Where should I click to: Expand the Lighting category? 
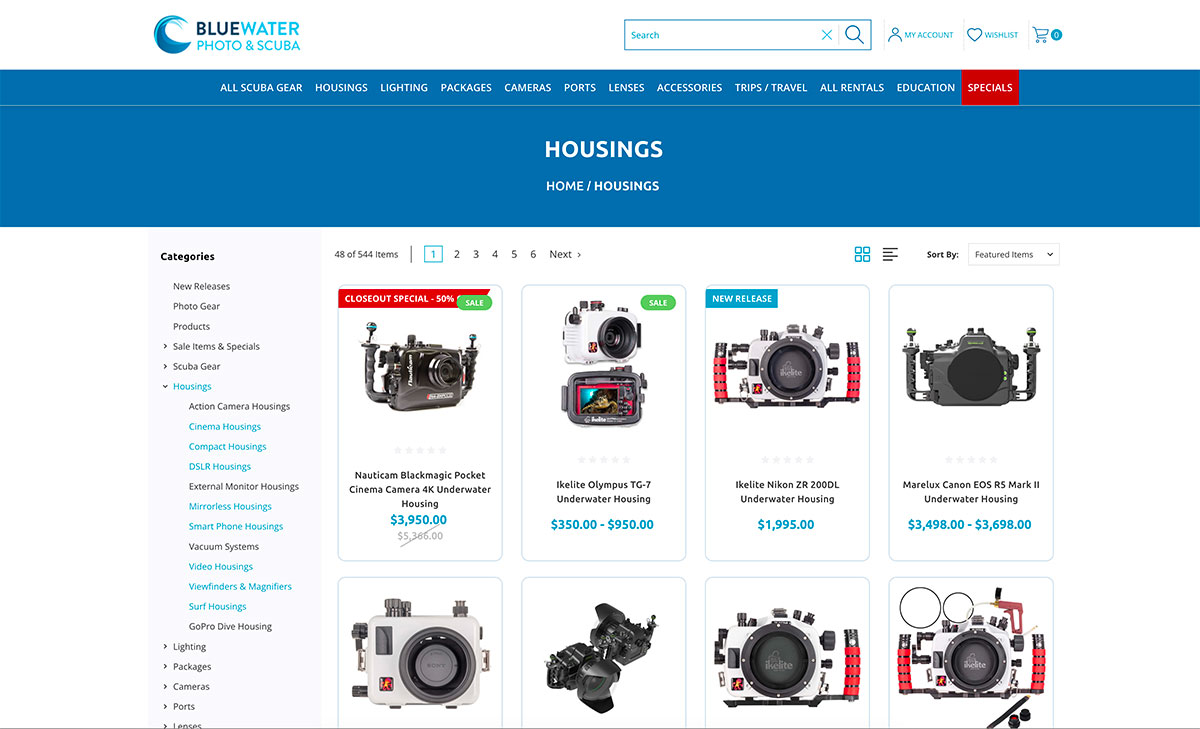pyautogui.click(x=166, y=646)
